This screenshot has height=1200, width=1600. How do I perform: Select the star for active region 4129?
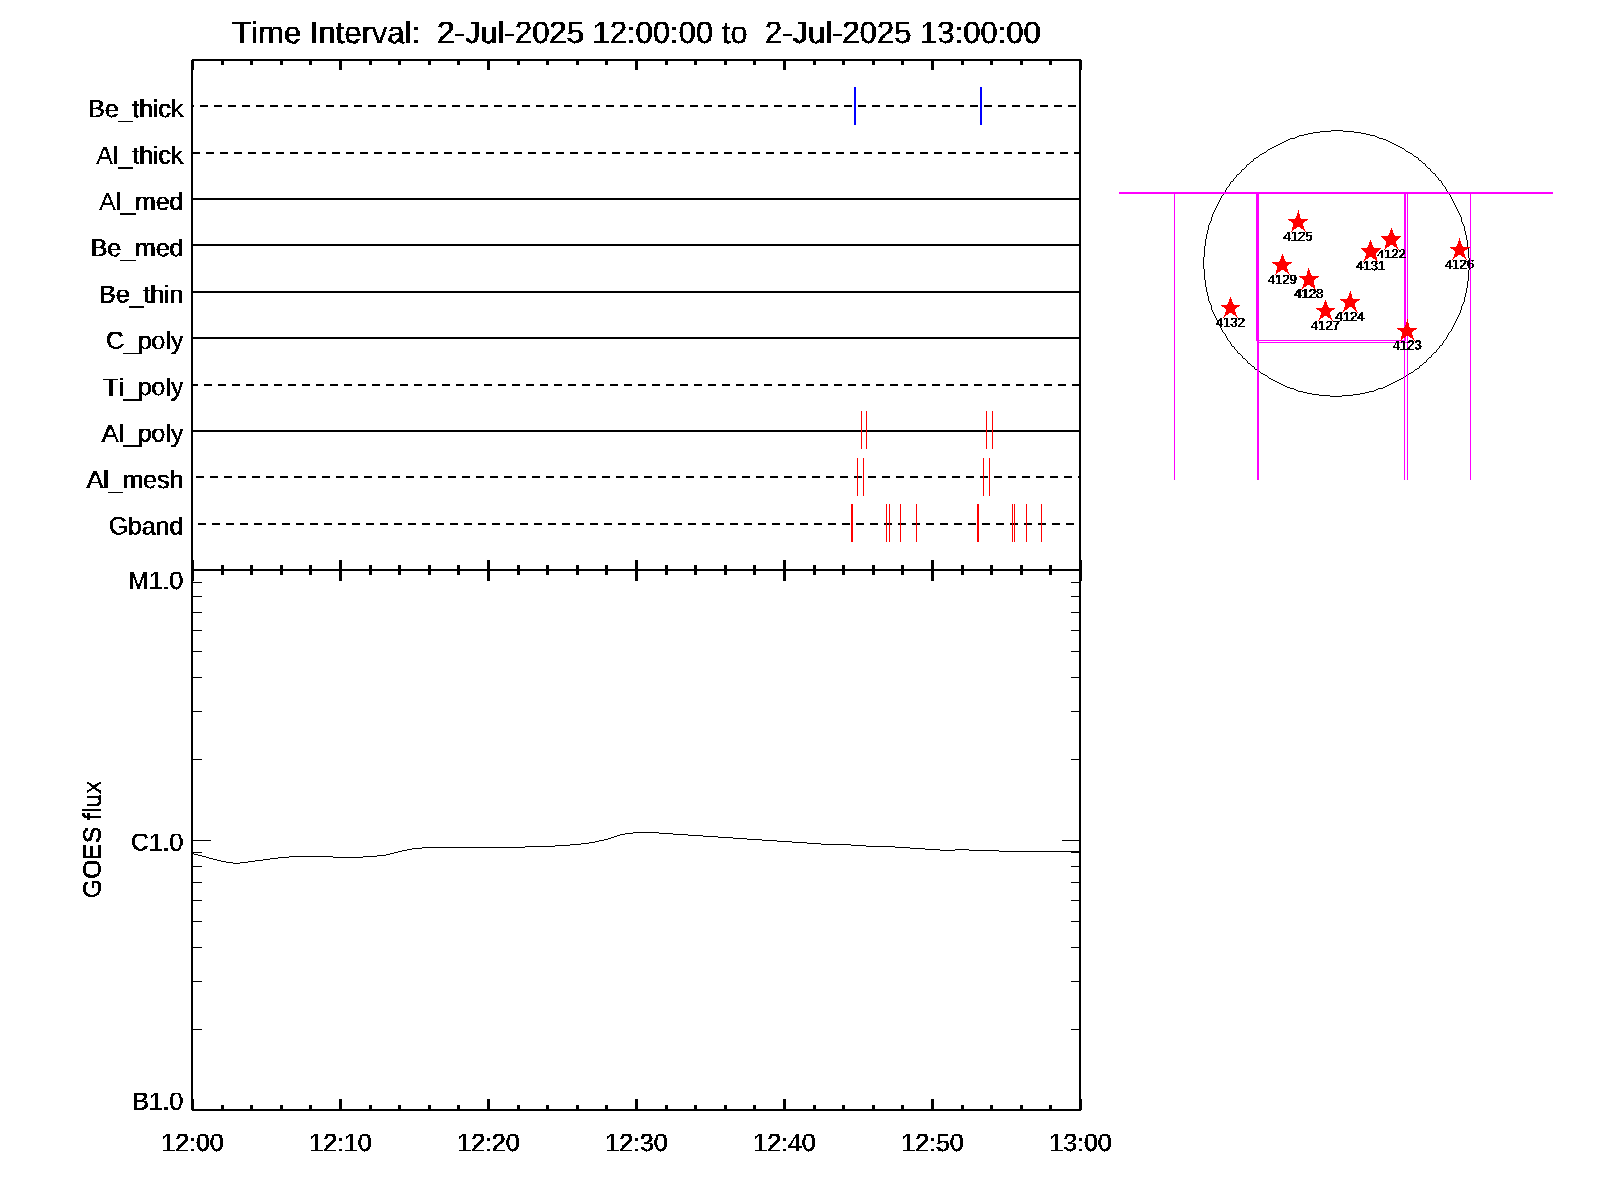pos(1282,265)
